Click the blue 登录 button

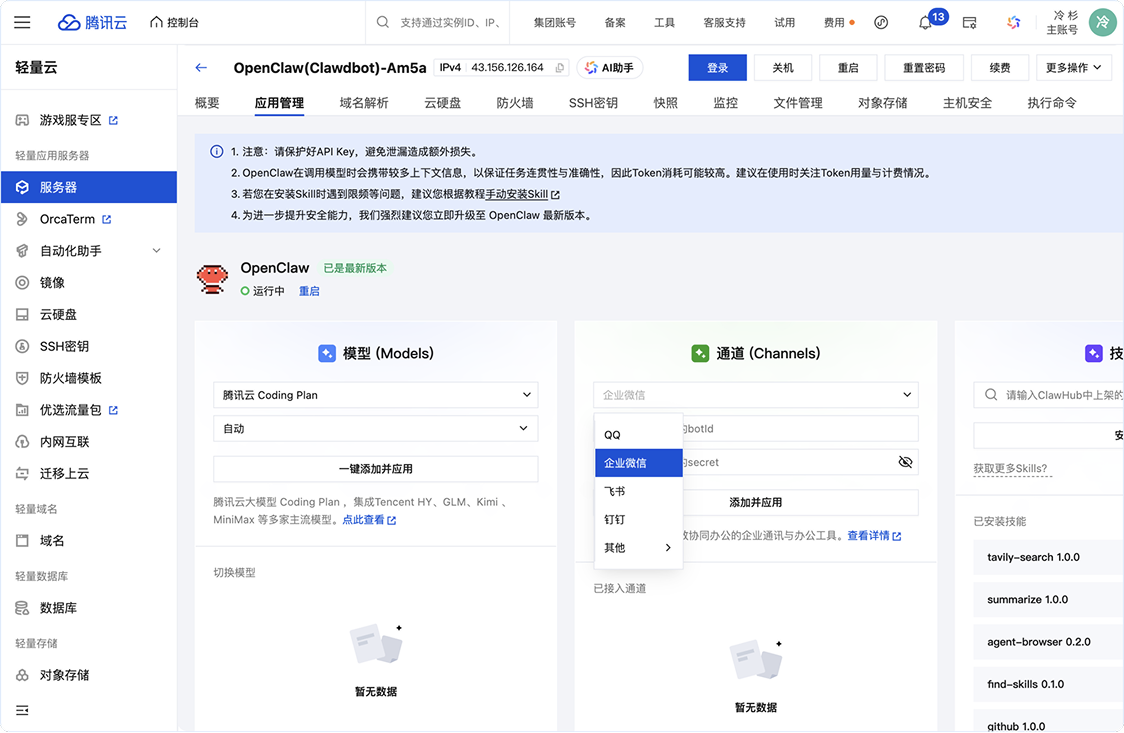point(717,68)
